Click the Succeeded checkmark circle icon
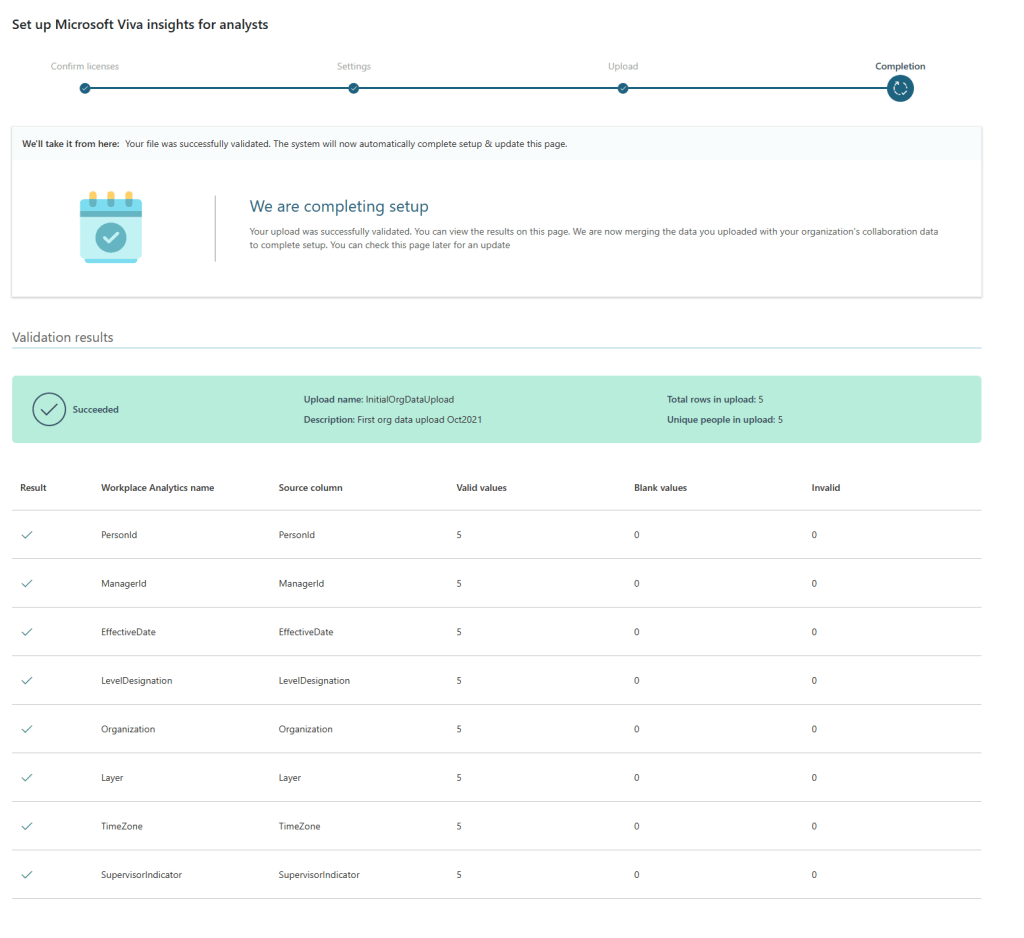 [x=49, y=409]
